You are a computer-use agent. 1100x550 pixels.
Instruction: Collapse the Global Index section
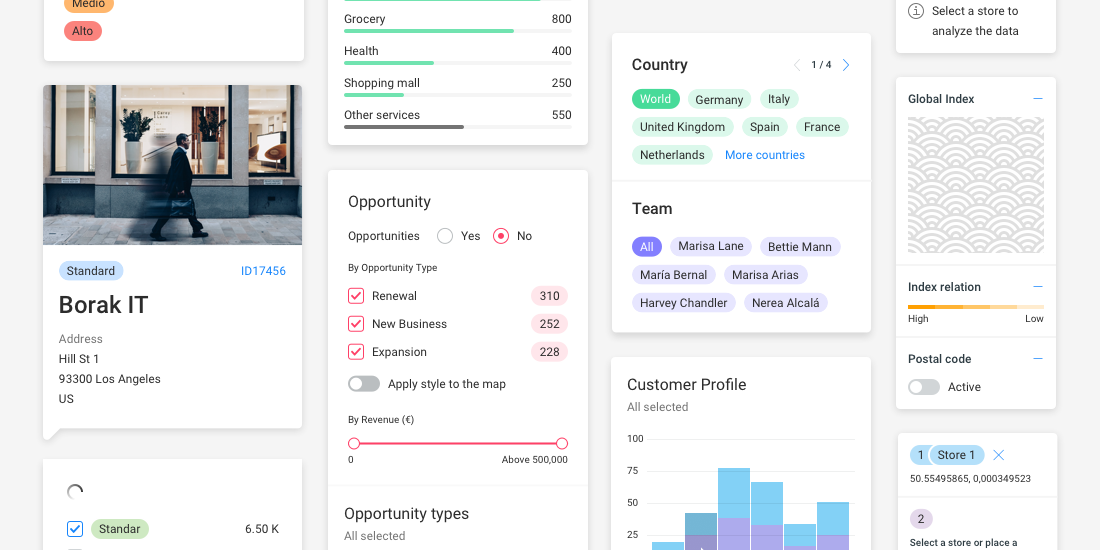(1037, 99)
